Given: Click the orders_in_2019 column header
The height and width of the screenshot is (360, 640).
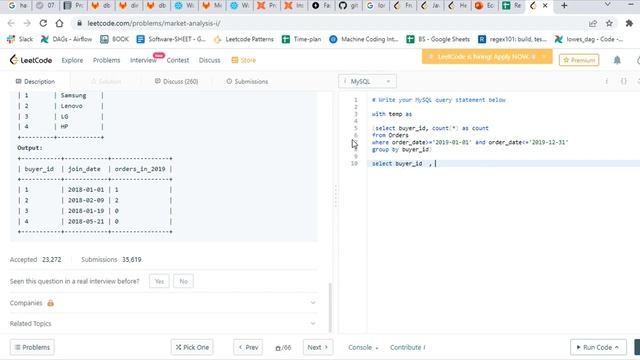Looking at the screenshot, I should click(140, 169).
